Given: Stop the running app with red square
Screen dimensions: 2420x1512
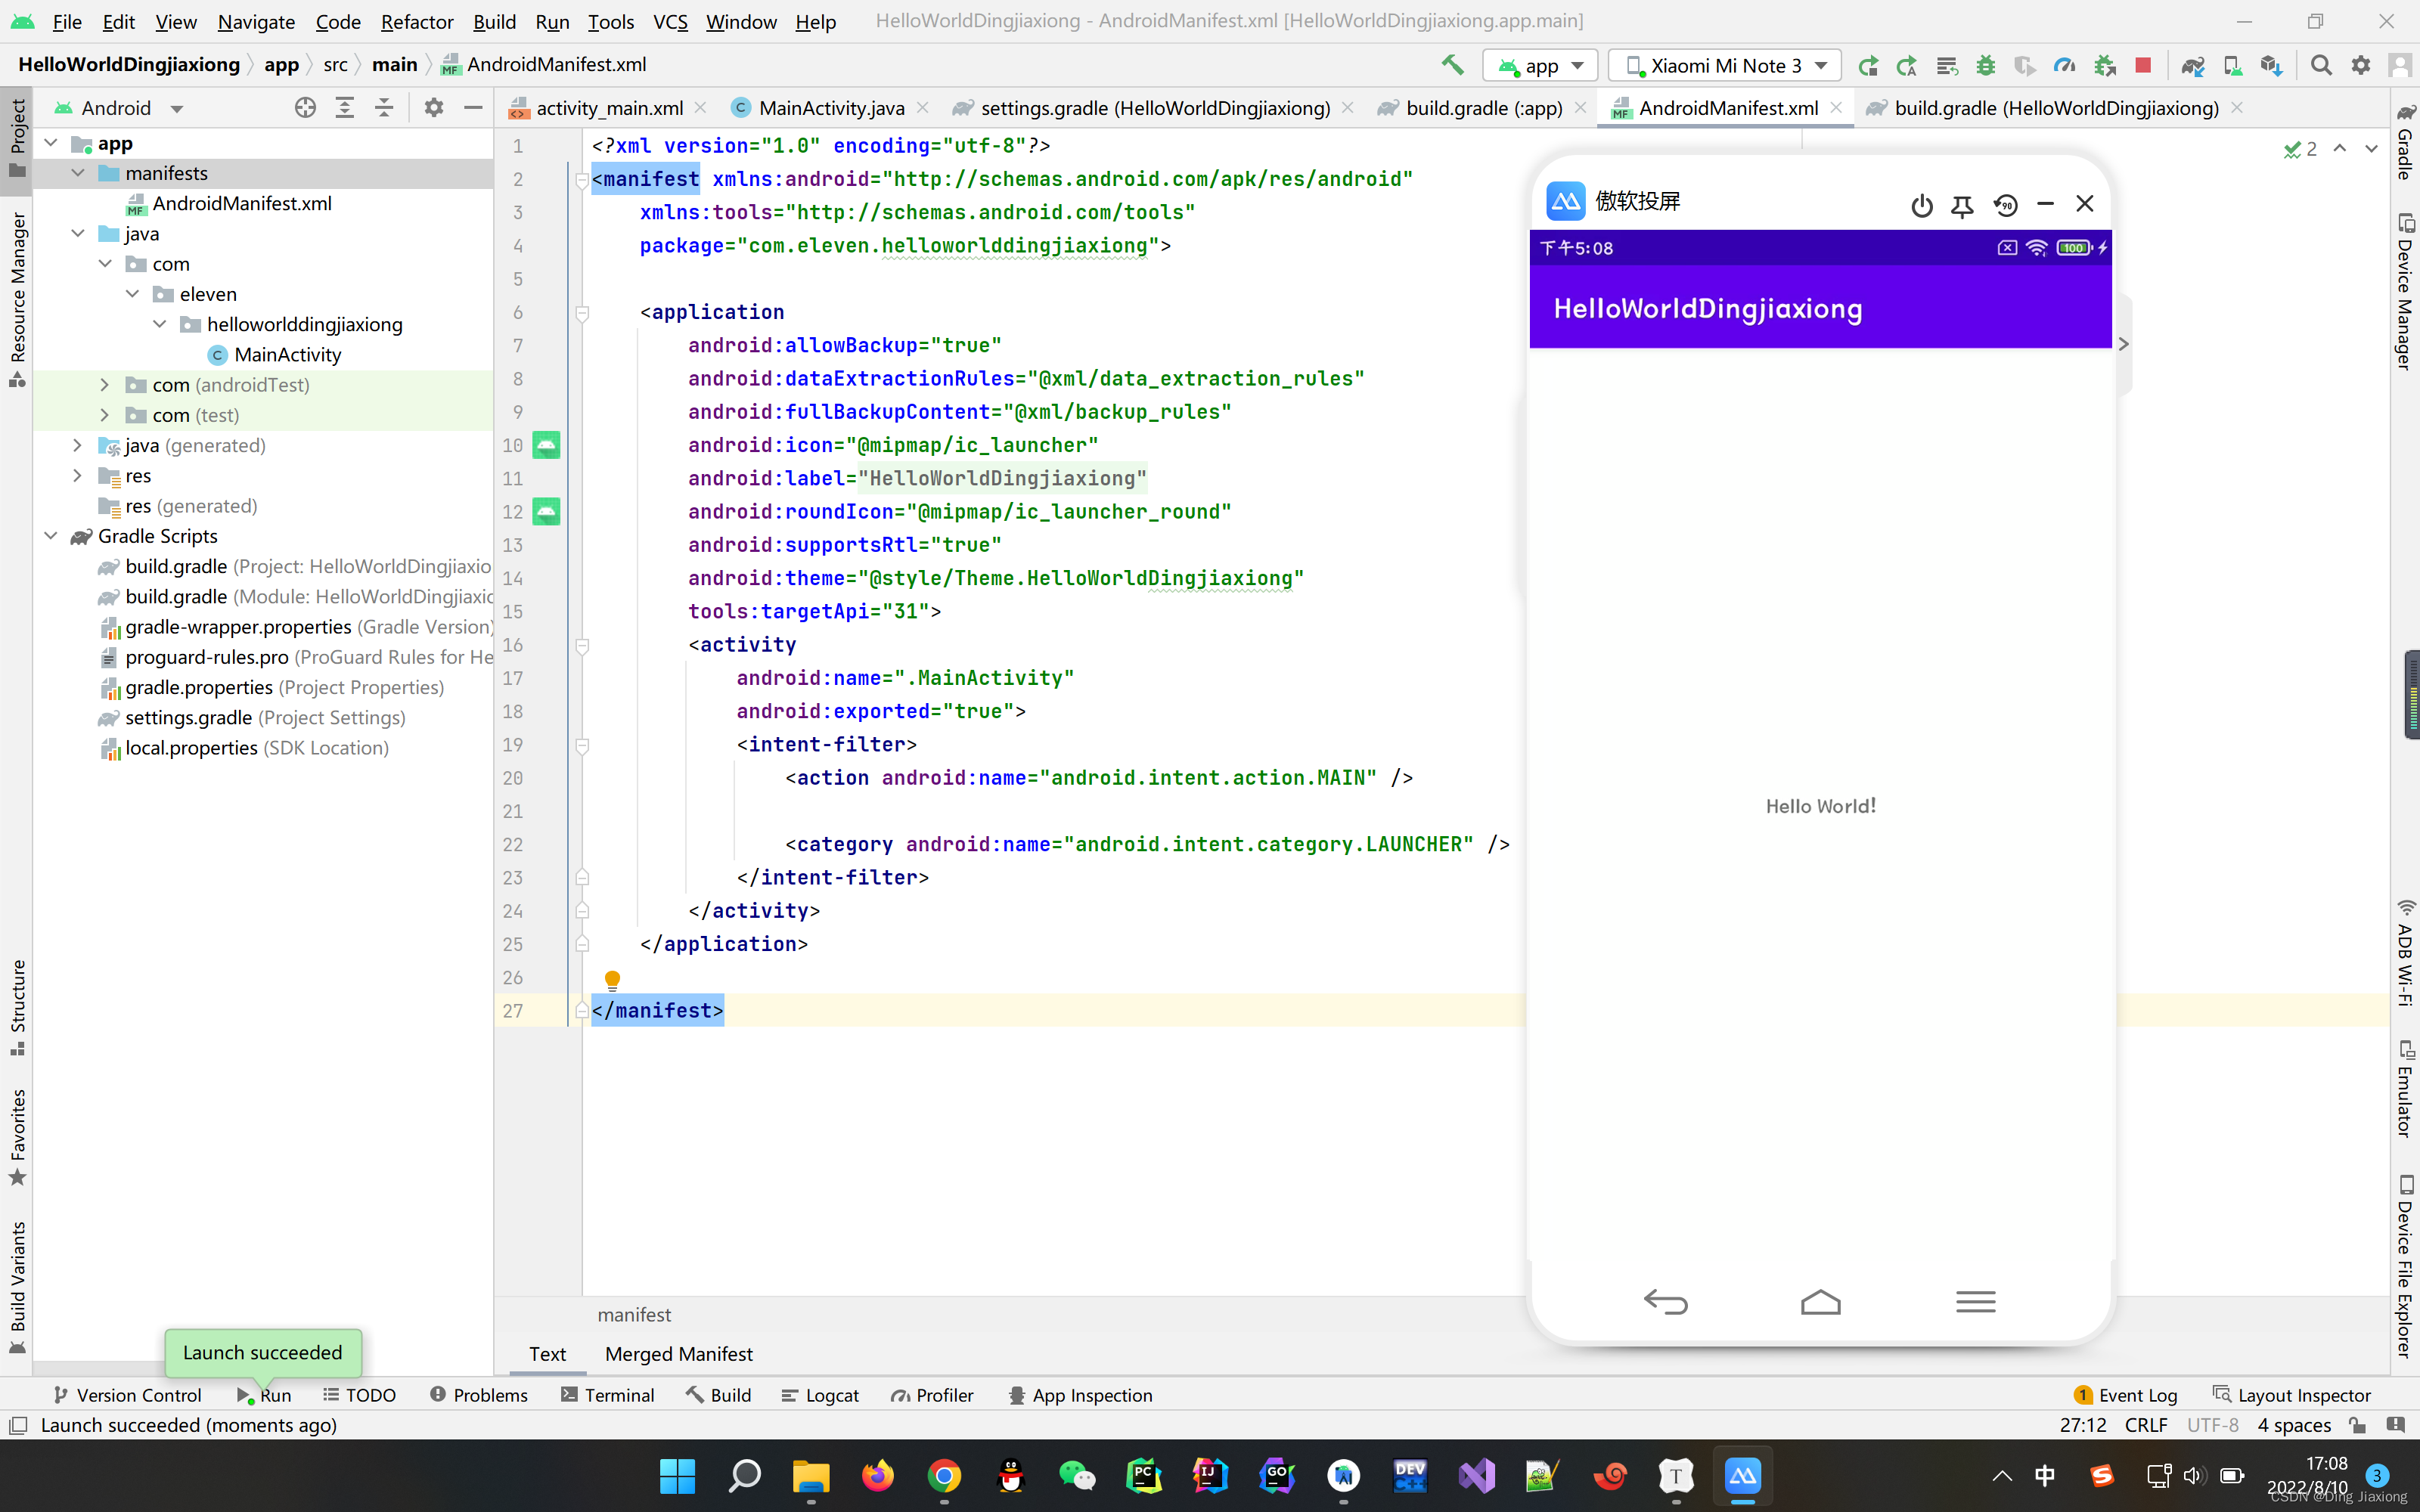Looking at the screenshot, I should click(x=2143, y=65).
